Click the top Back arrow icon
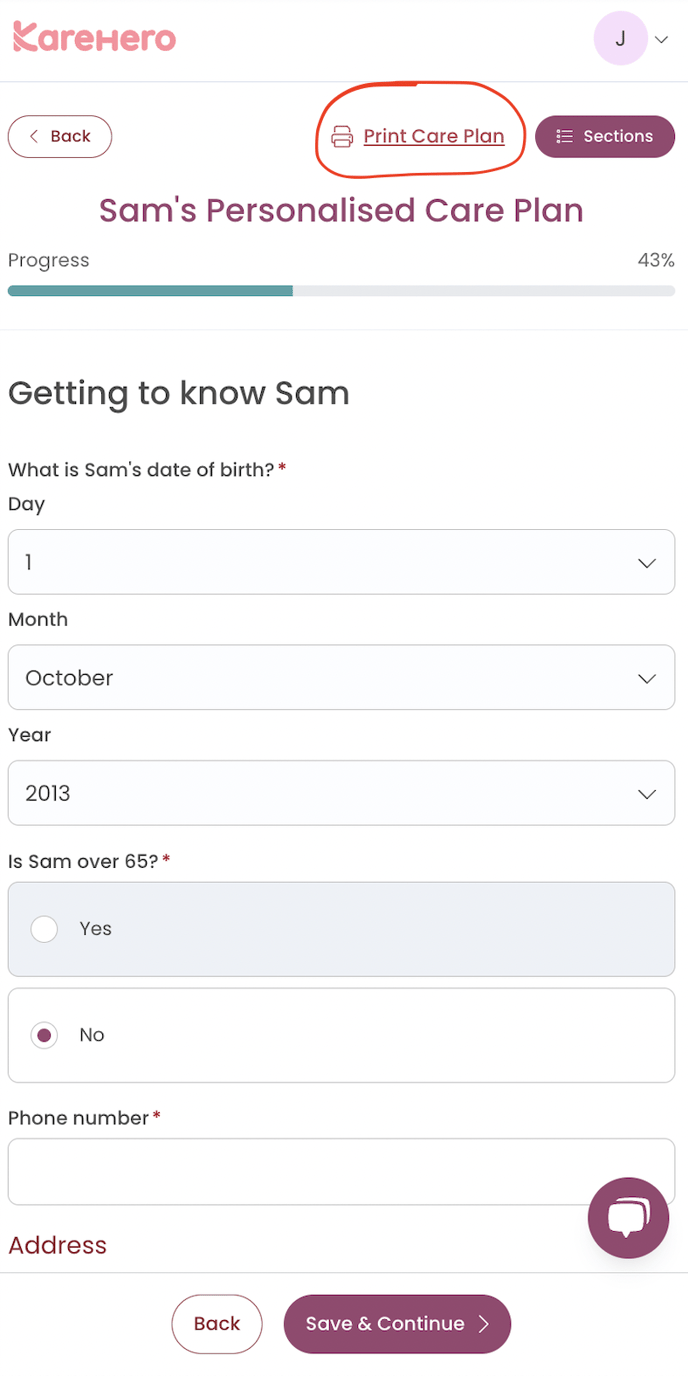 (x=34, y=136)
